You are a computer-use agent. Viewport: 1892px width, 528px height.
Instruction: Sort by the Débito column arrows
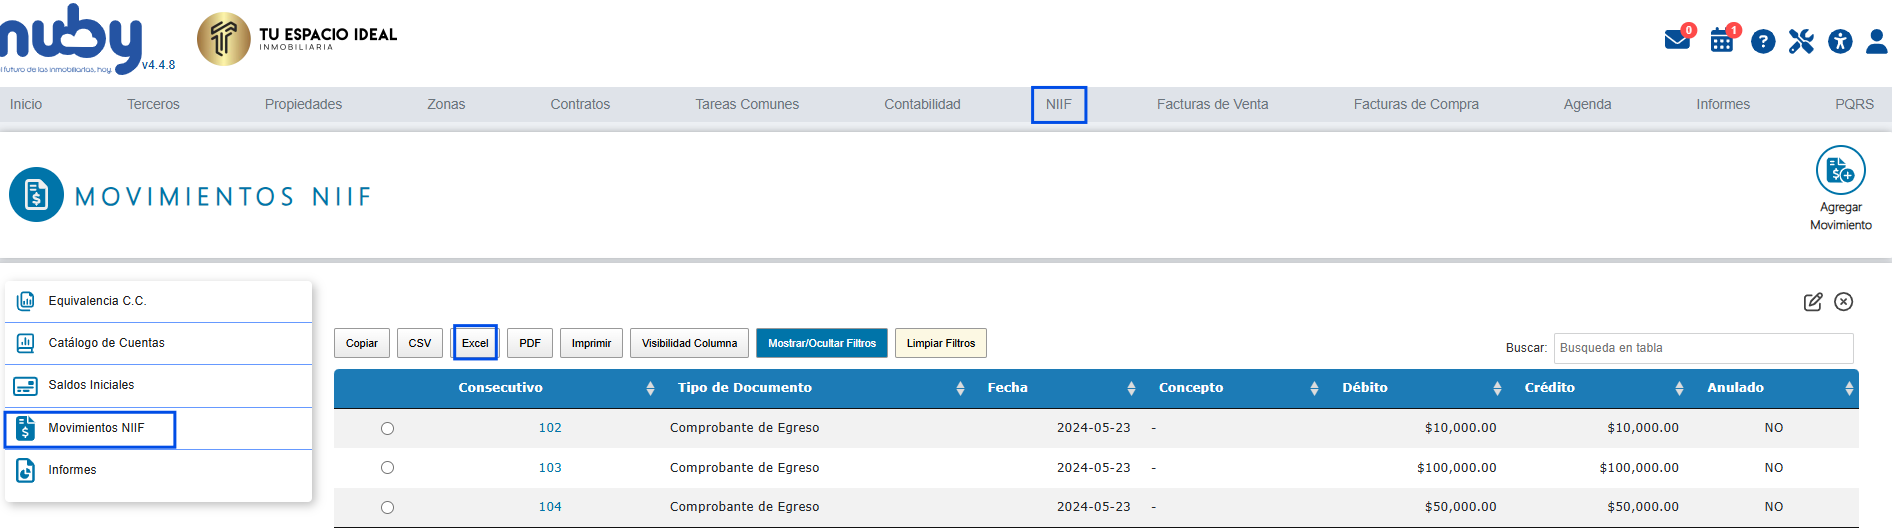[1497, 388]
